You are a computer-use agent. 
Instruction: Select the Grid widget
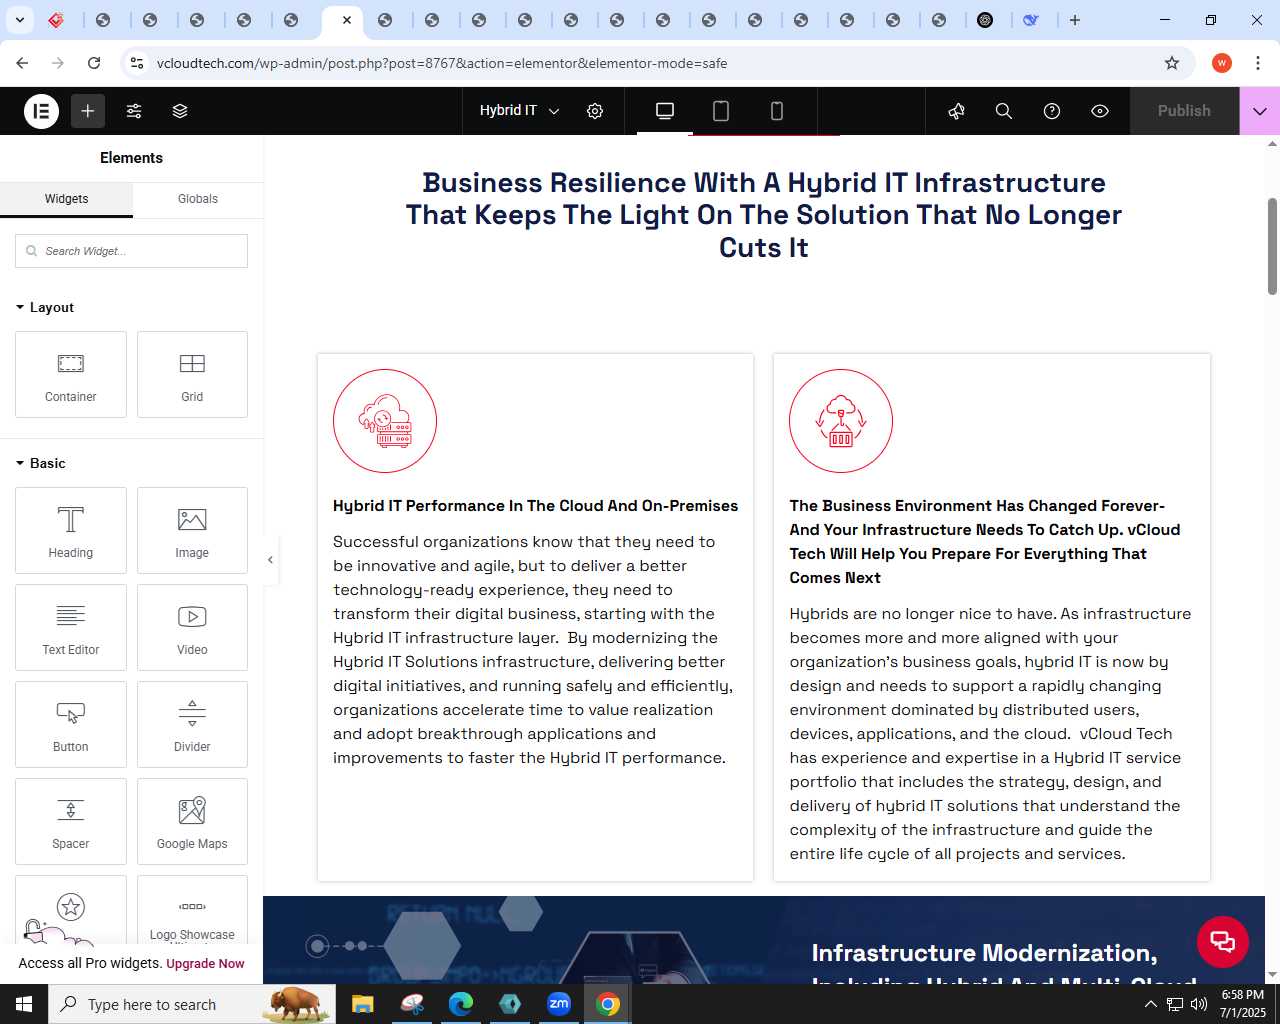click(192, 375)
